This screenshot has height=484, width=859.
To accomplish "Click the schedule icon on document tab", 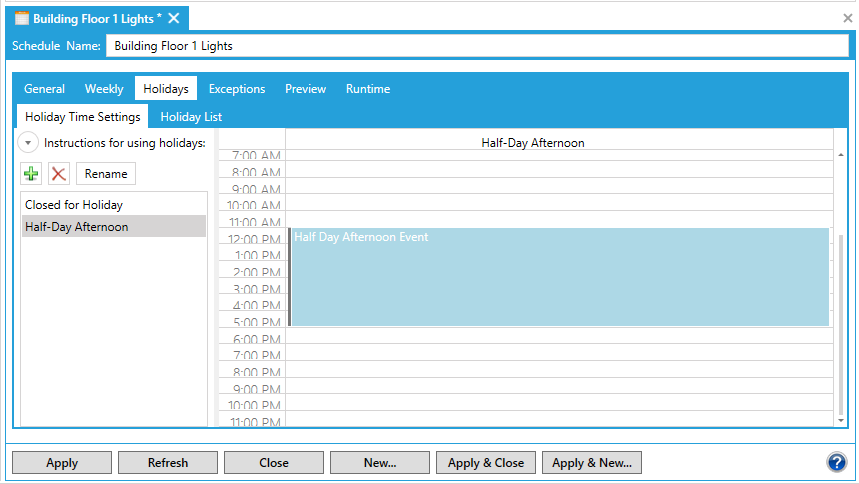I will [x=21, y=19].
